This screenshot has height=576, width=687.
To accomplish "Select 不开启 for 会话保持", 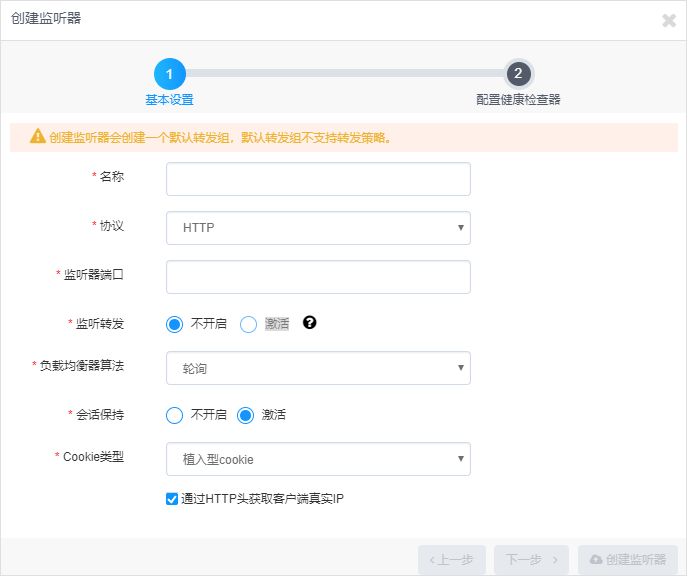I will tap(175, 415).
